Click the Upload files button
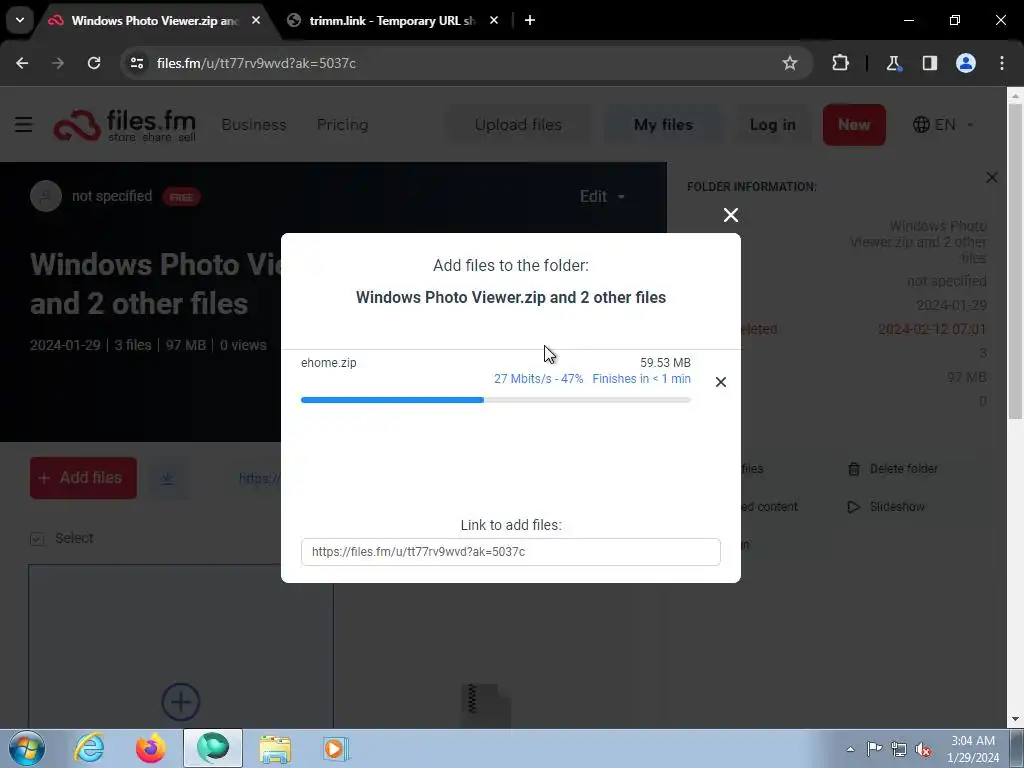 (x=518, y=125)
